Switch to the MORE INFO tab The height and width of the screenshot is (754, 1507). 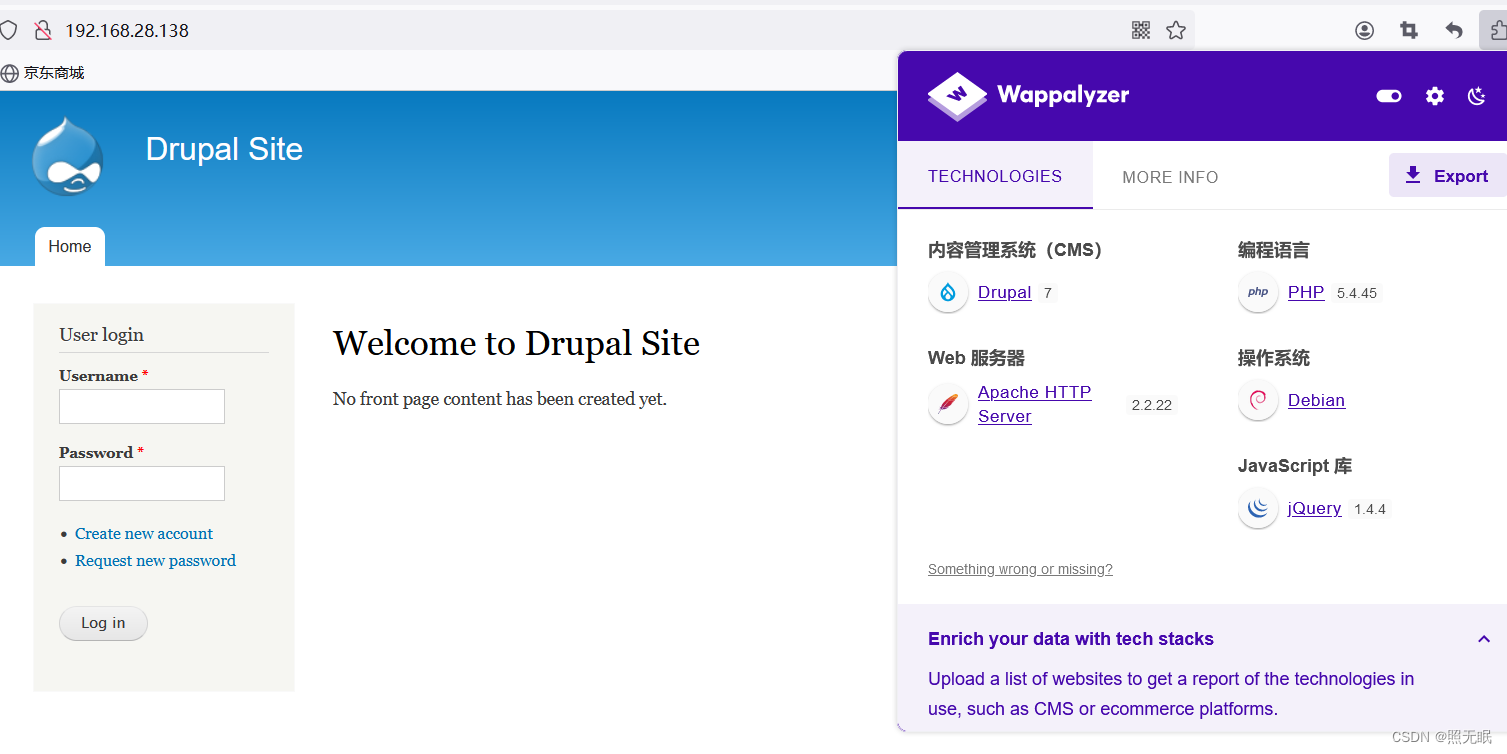pos(1170,177)
